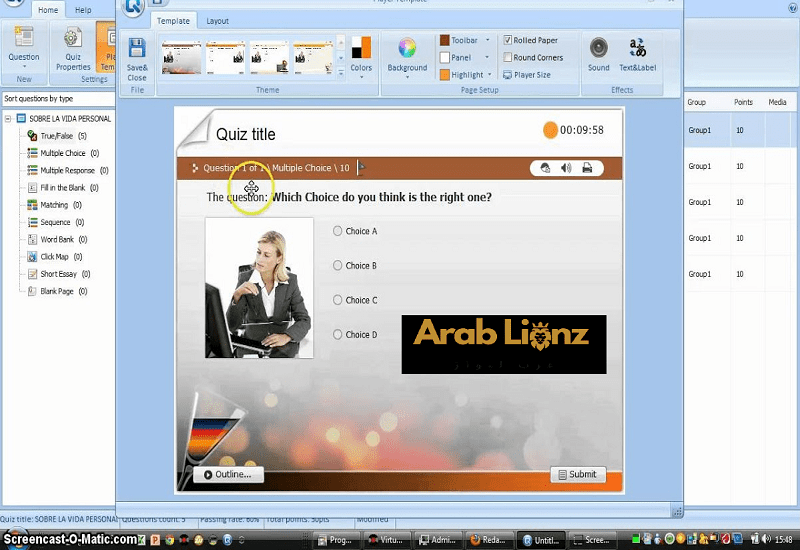Click the volume icon in system tray
The width and height of the screenshot is (800, 550).
[x=765, y=539]
